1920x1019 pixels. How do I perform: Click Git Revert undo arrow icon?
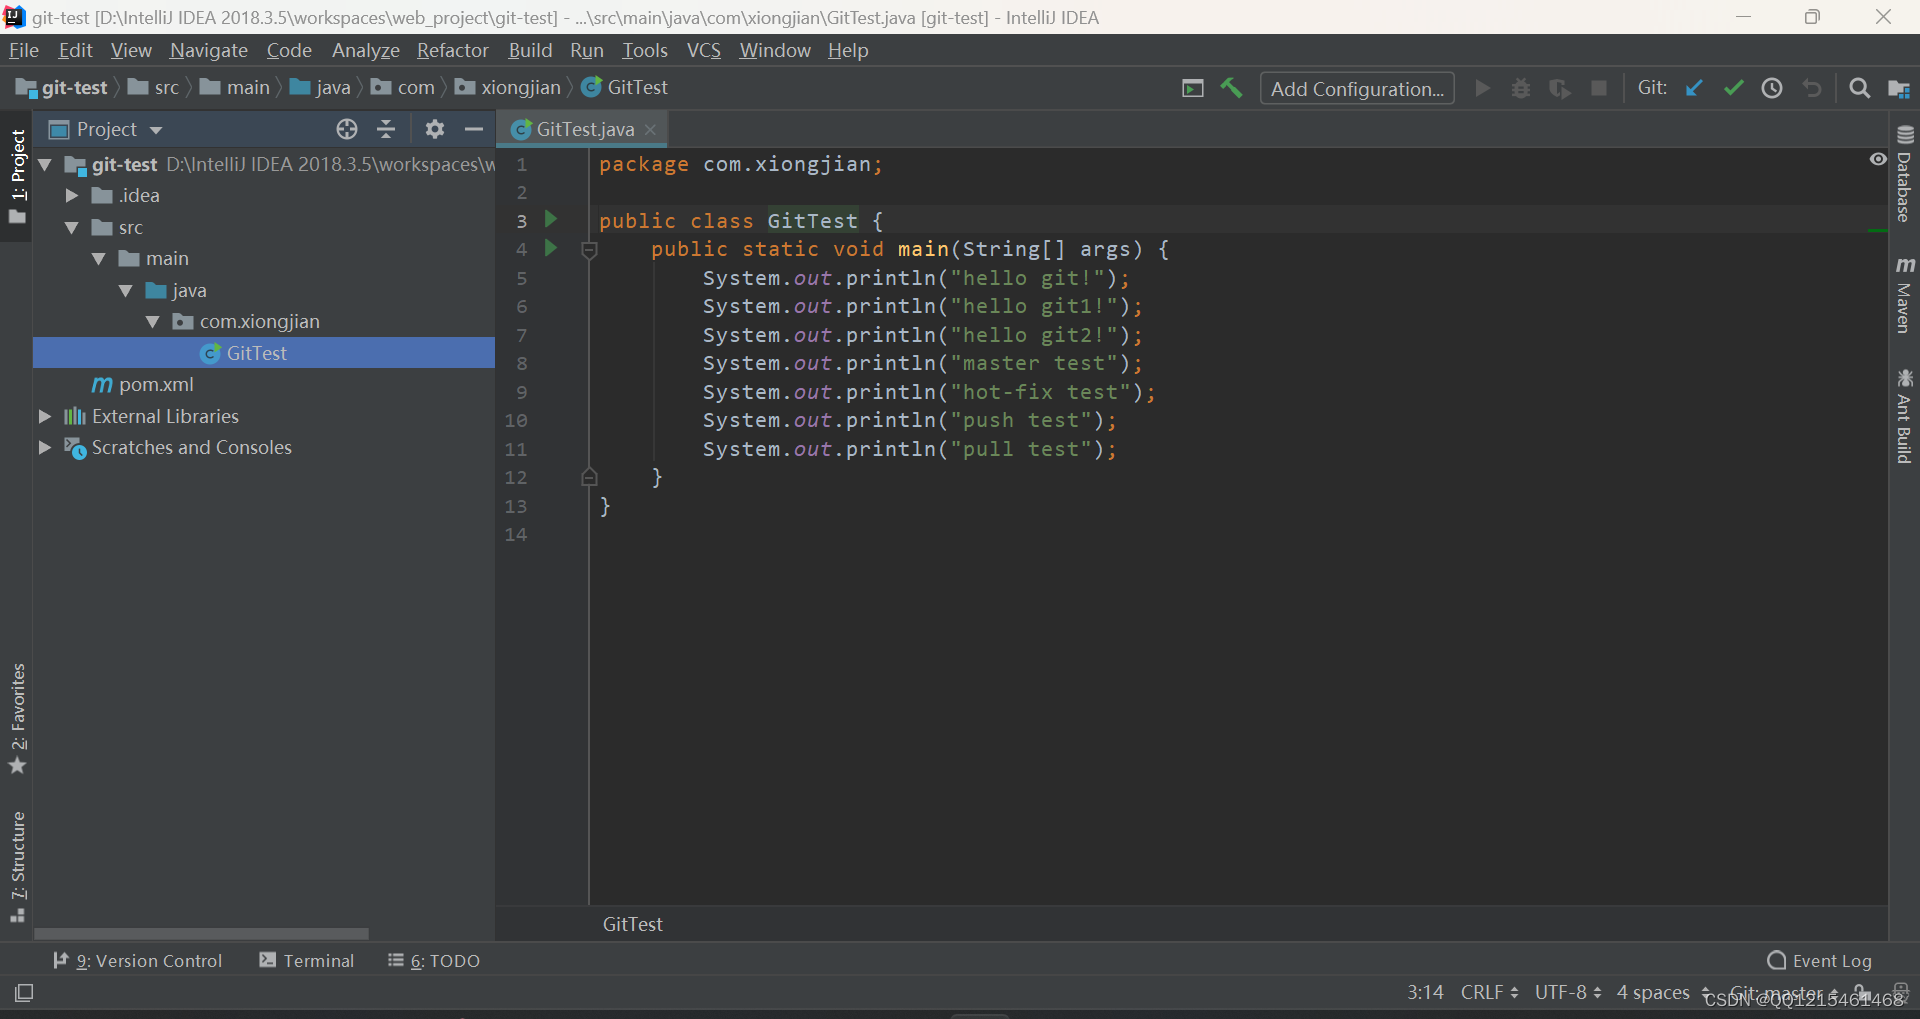[x=1811, y=88]
